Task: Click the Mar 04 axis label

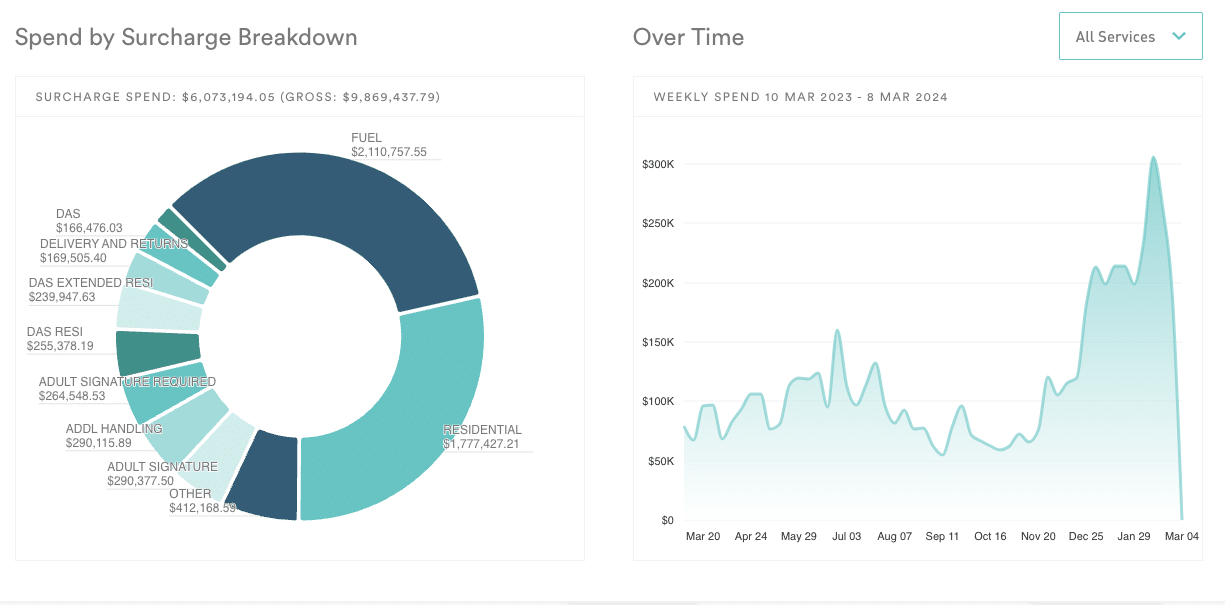Action: tap(1182, 536)
